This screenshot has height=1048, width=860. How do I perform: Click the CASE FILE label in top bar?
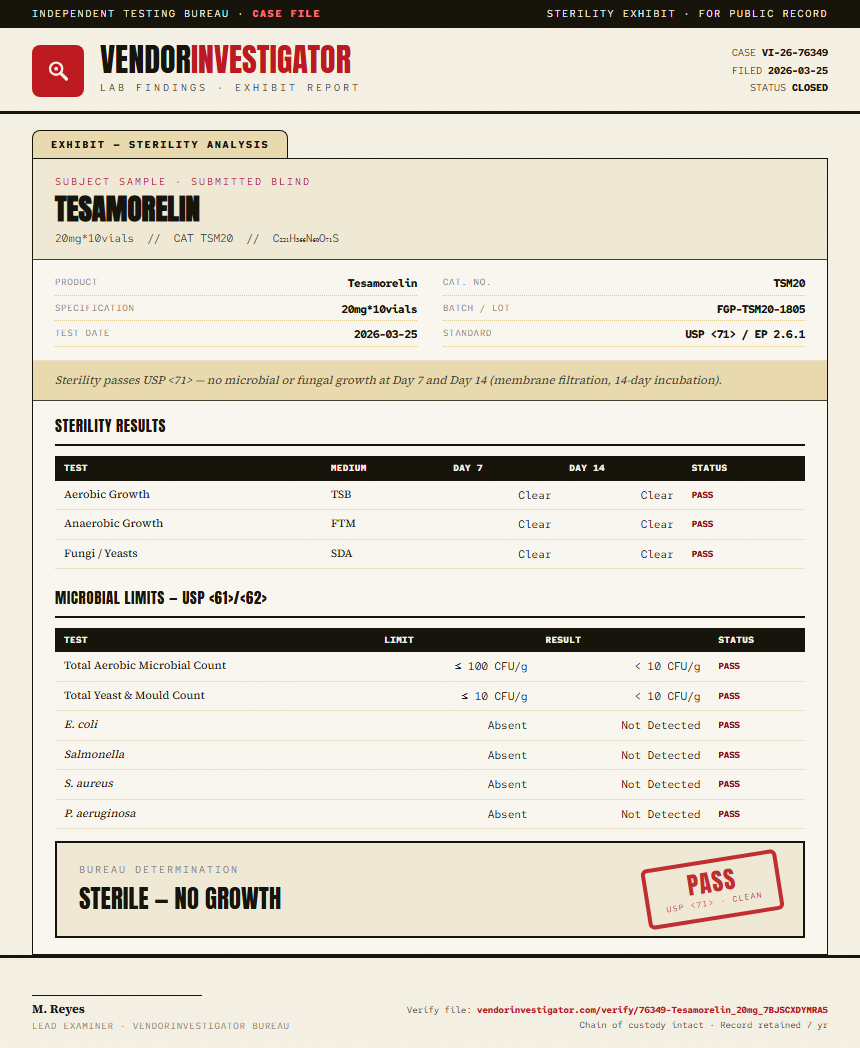(286, 13)
